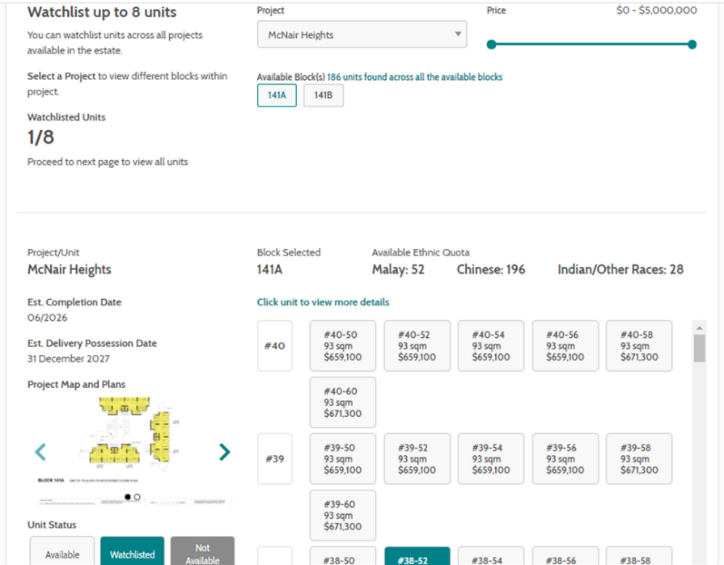
Task: Click the 'Watchlist up to 8 units' heading
Action: [102, 12]
